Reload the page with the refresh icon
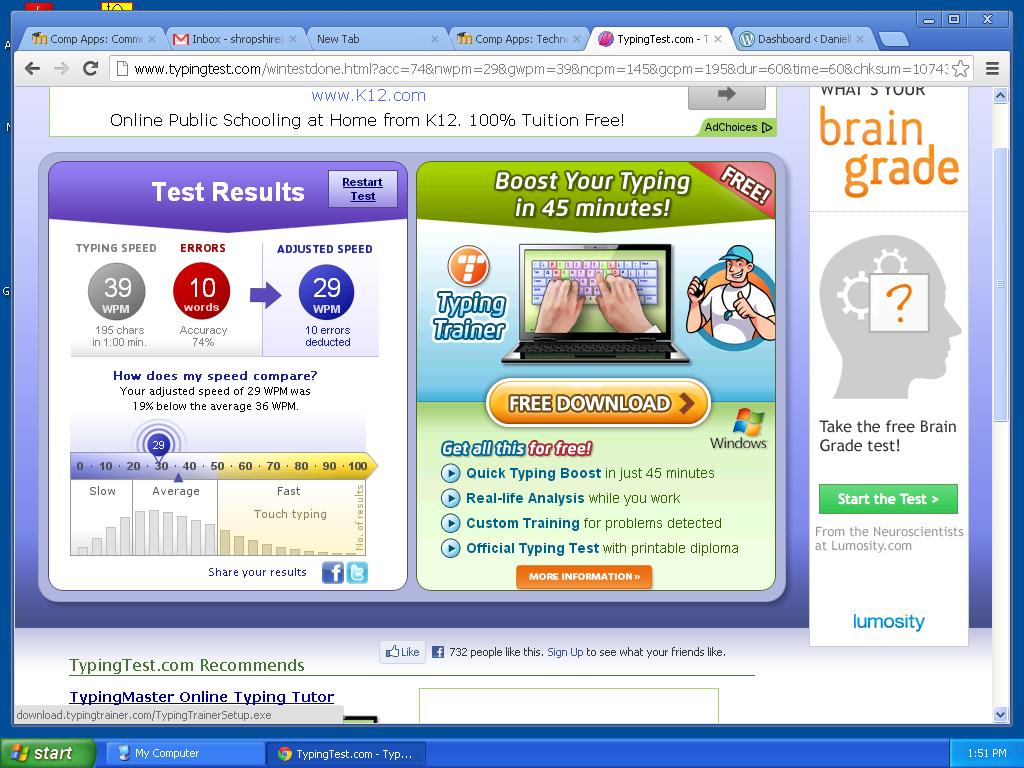 [90, 69]
